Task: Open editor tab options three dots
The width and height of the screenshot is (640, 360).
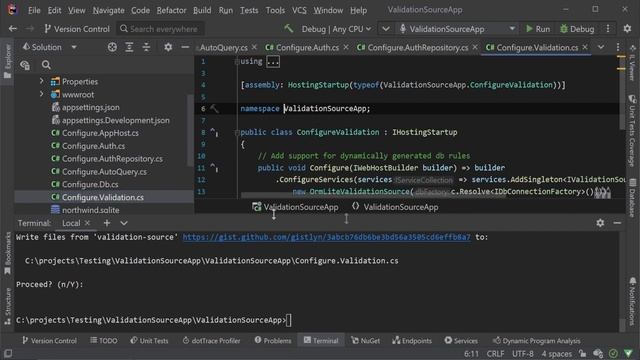Action: [618, 47]
